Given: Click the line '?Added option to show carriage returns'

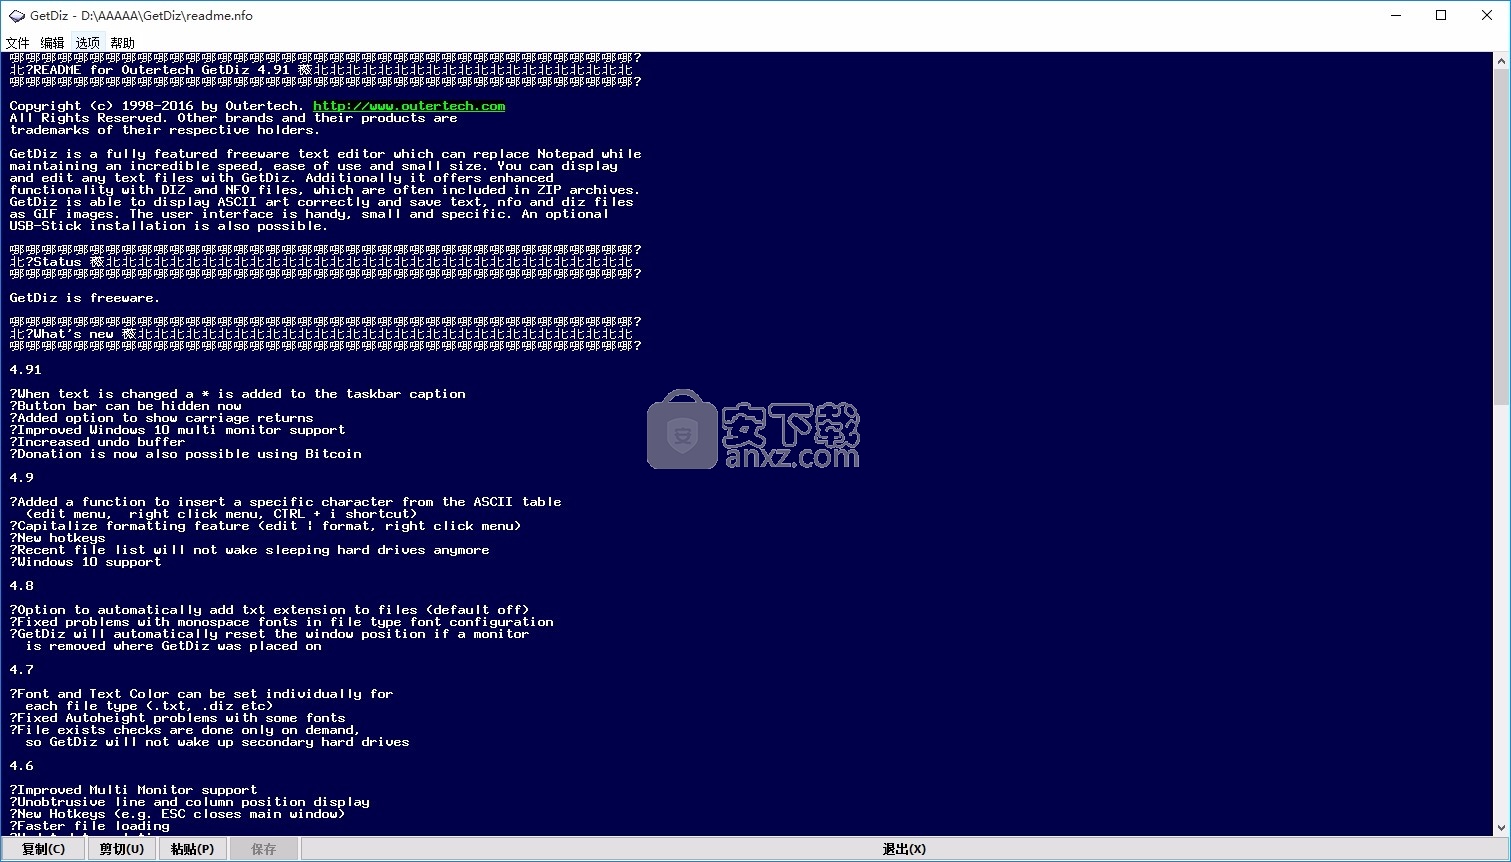Looking at the screenshot, I should click(x=161, y=418).
